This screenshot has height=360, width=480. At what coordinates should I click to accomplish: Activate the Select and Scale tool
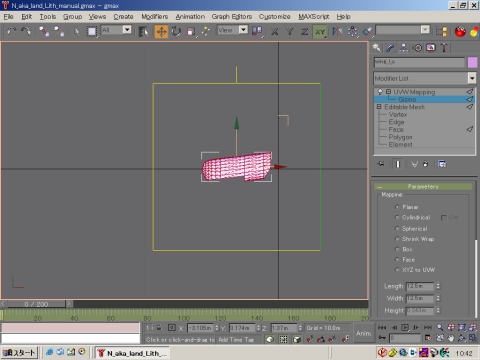[191, 32]
